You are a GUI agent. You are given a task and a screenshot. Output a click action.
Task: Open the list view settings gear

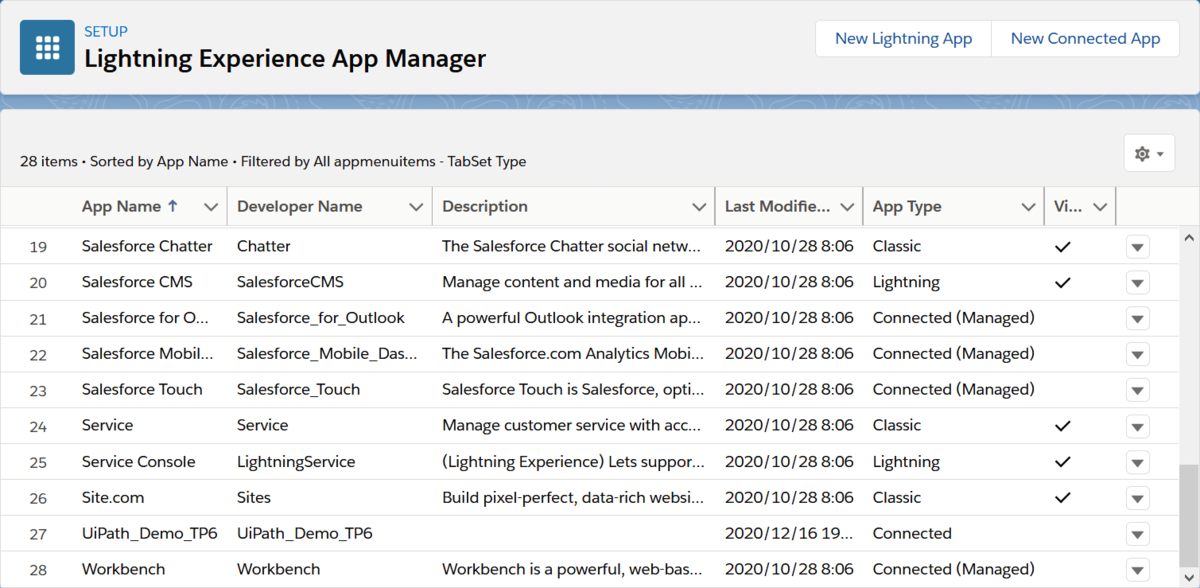tap(1149, 154)
